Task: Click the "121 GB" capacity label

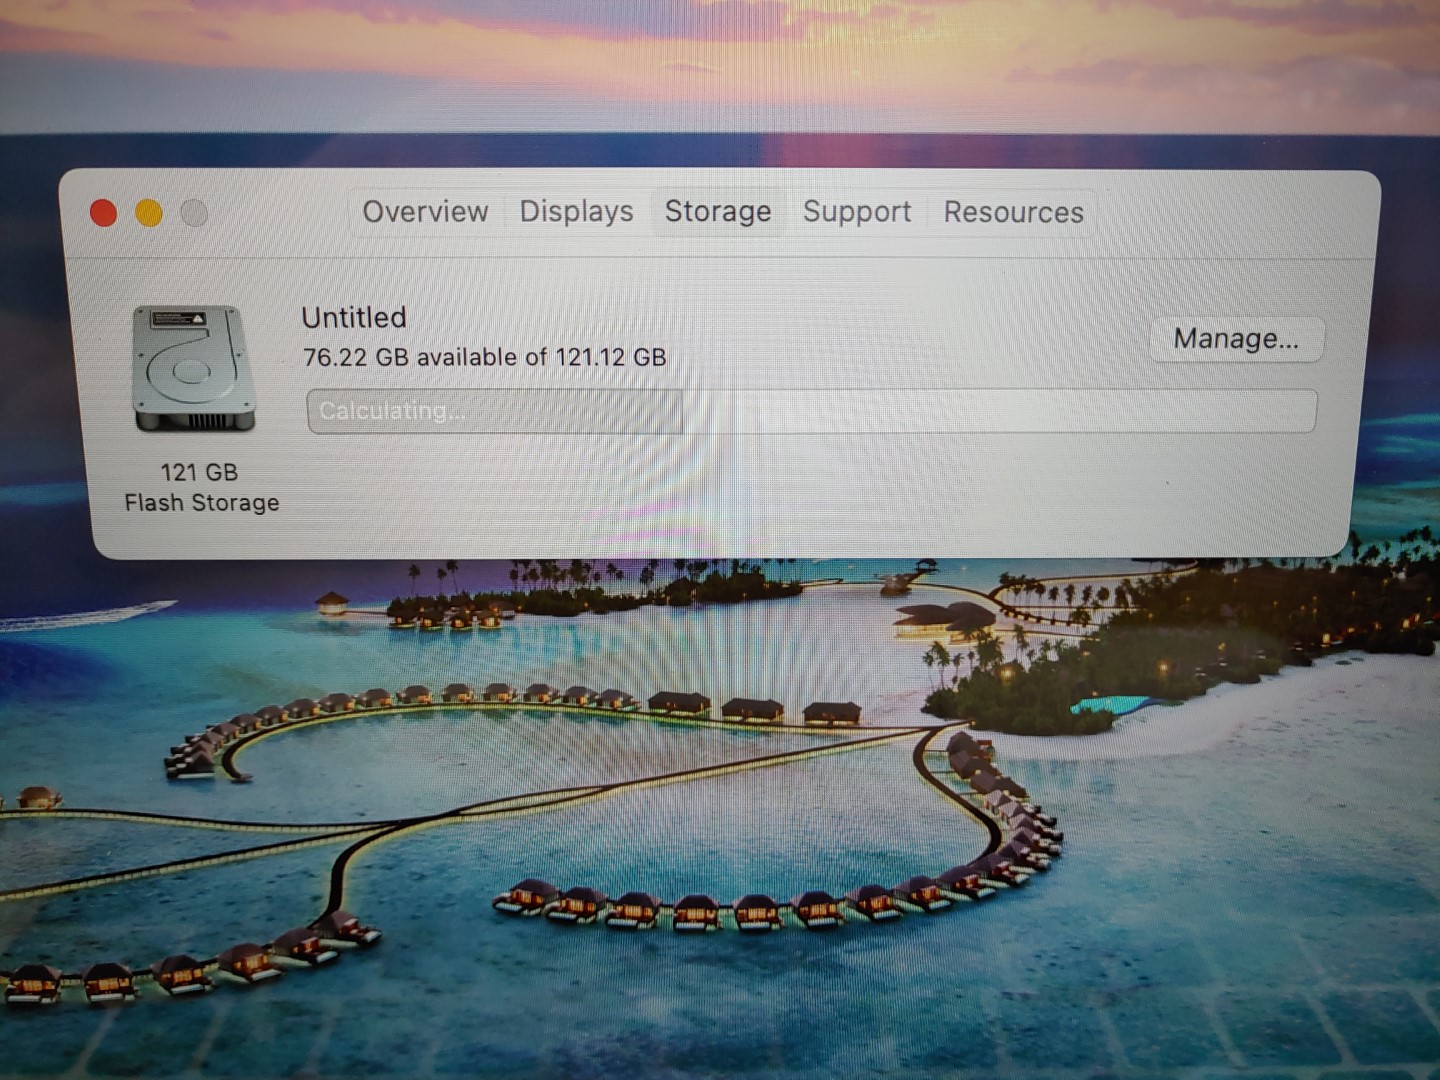Action: pos(199,472)
